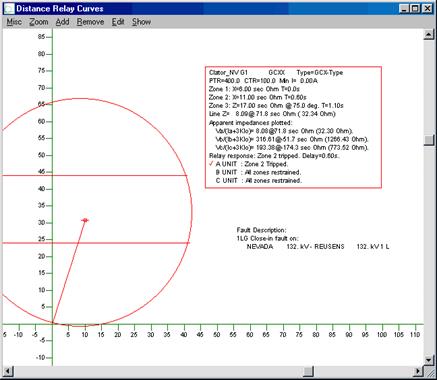Click the Vc/(Ic+3KIo) impedance line
437x380 pixels.
[x=292, y=147]
